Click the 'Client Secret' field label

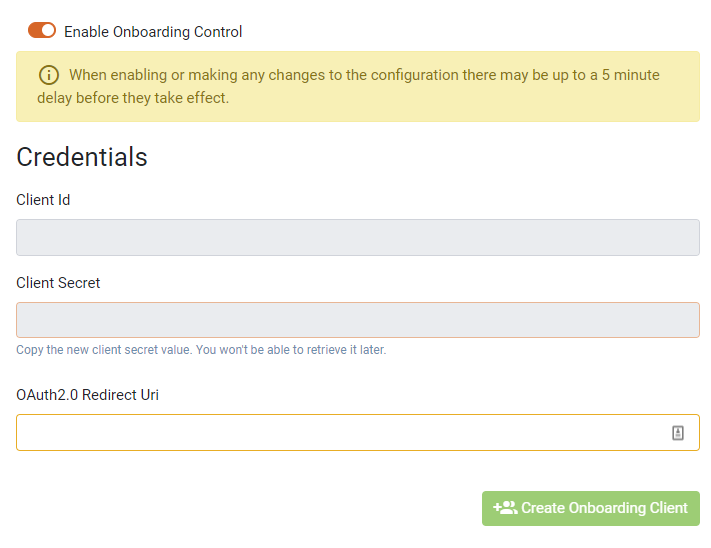coord(58,283)
